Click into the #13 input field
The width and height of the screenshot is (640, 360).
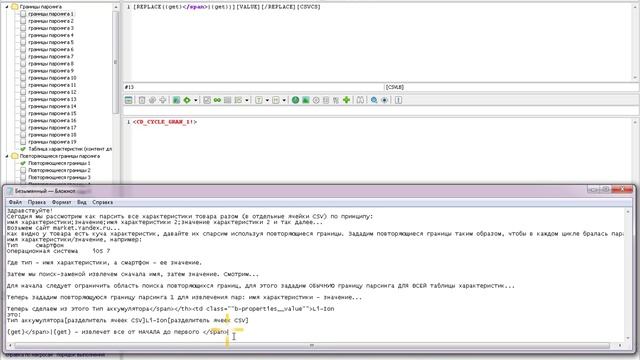click(x=253, y=87)
